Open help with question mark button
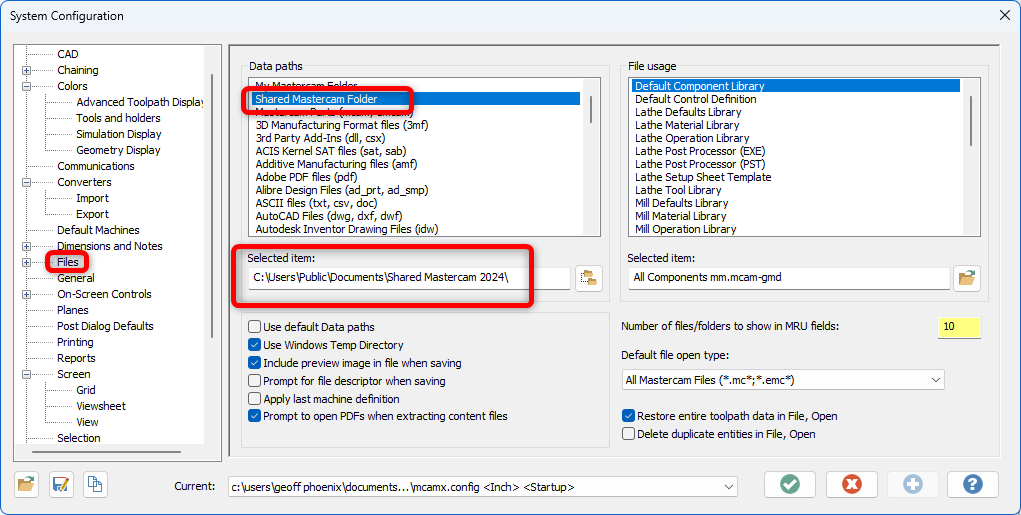The width and height of the screenshot is (1021, 515). click(x=973, y=485)
